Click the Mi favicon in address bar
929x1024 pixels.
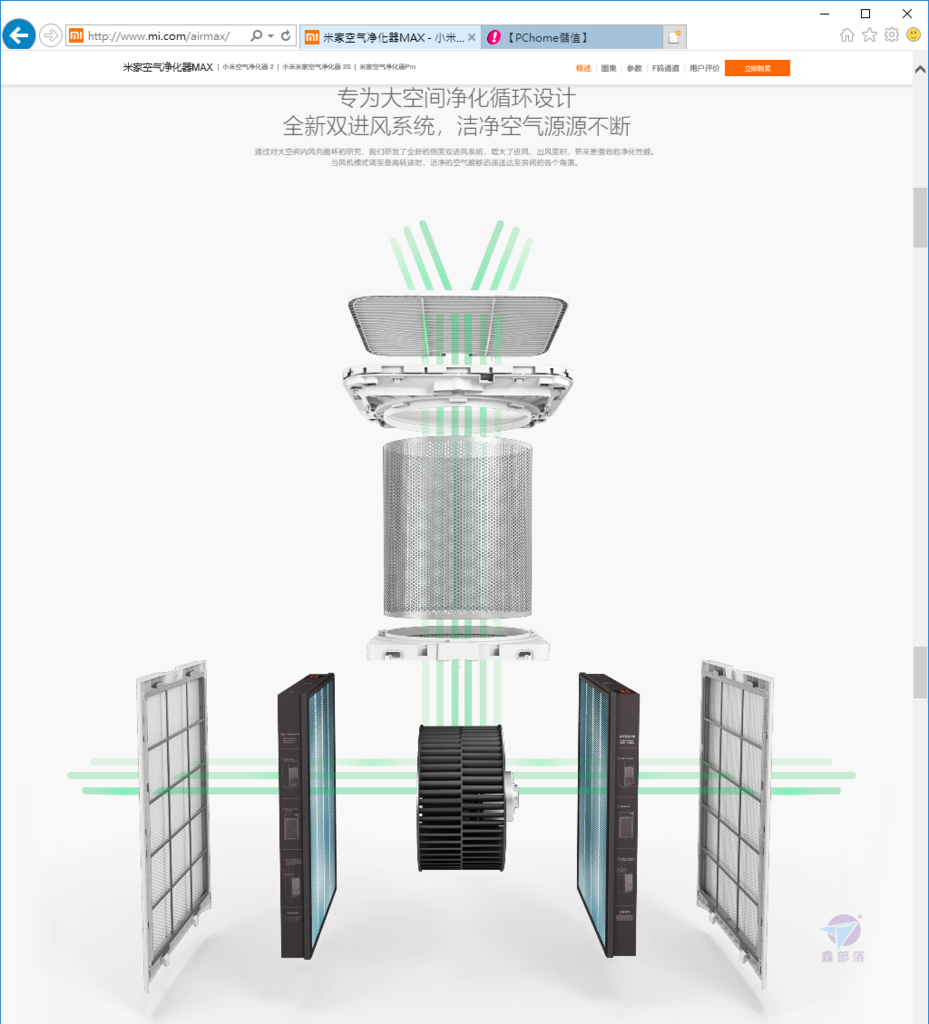coord(76,35)
